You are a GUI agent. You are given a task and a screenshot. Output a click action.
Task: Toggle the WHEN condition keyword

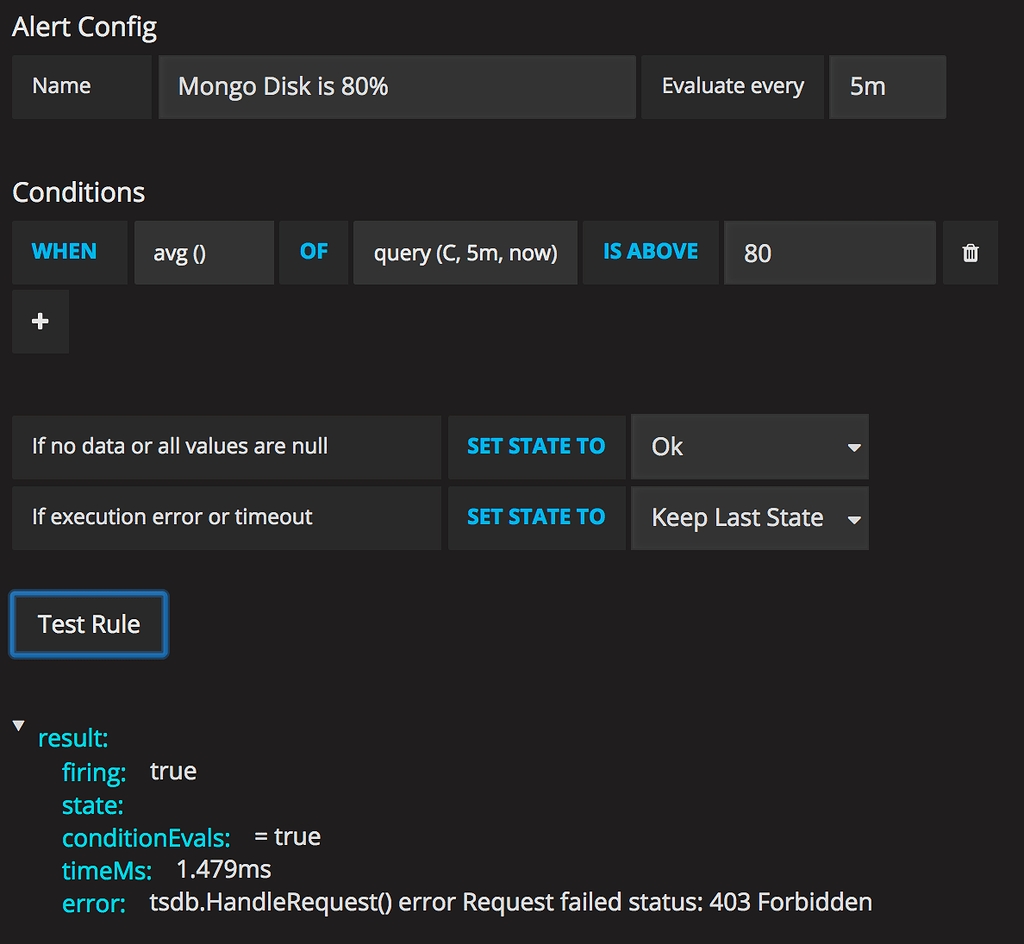tap(69, 252)
